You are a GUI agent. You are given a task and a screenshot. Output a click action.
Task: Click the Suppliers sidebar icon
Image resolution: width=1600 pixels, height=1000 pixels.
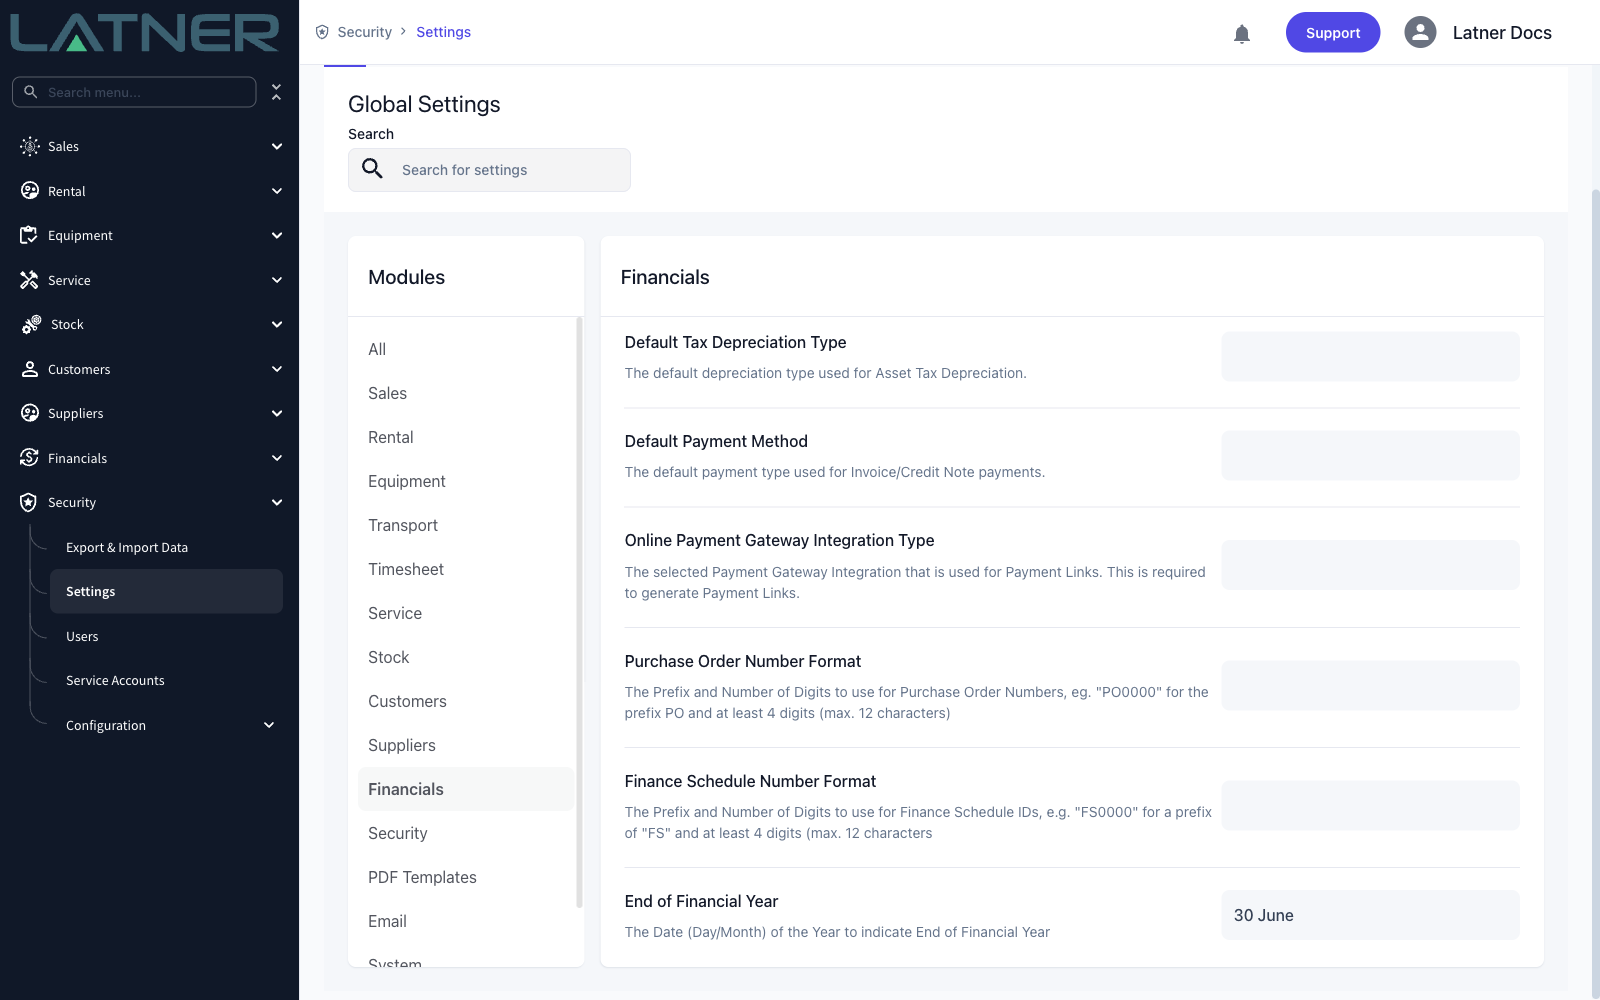pyautogui.click(x=30, y=413)
